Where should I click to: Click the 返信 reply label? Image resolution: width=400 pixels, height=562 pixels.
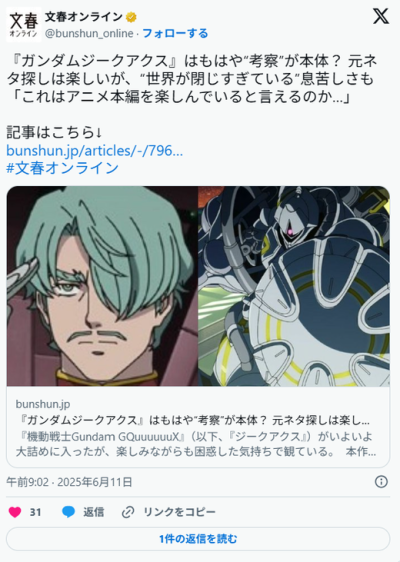click(x=94, y=512)
